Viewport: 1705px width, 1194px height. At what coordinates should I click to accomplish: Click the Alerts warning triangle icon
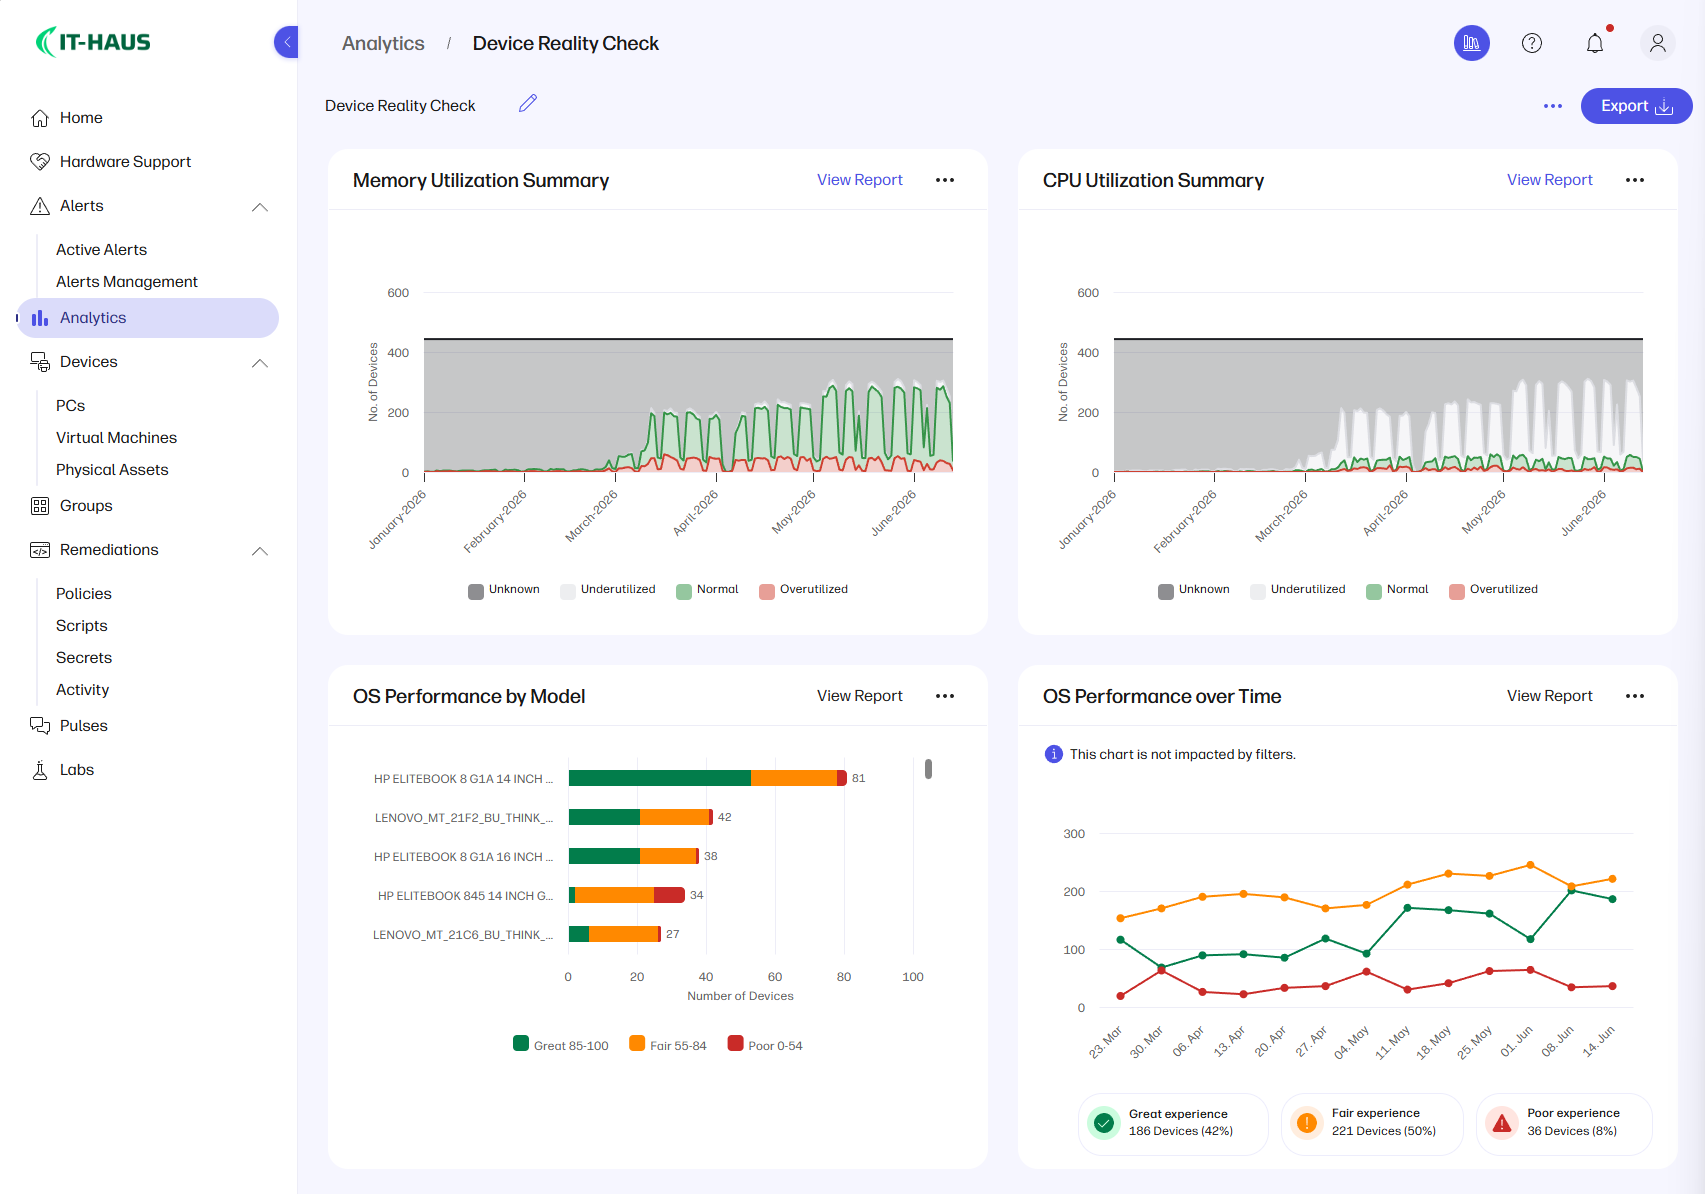click(40, 206)
